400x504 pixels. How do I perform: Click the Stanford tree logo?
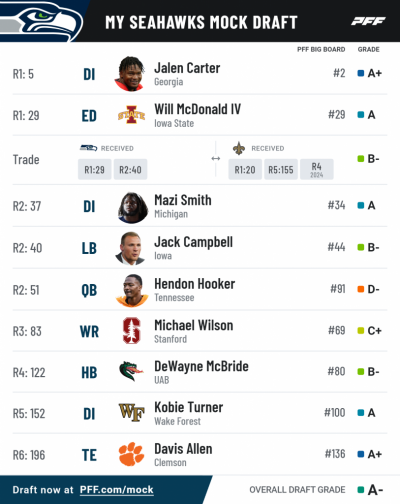point(131,331)
